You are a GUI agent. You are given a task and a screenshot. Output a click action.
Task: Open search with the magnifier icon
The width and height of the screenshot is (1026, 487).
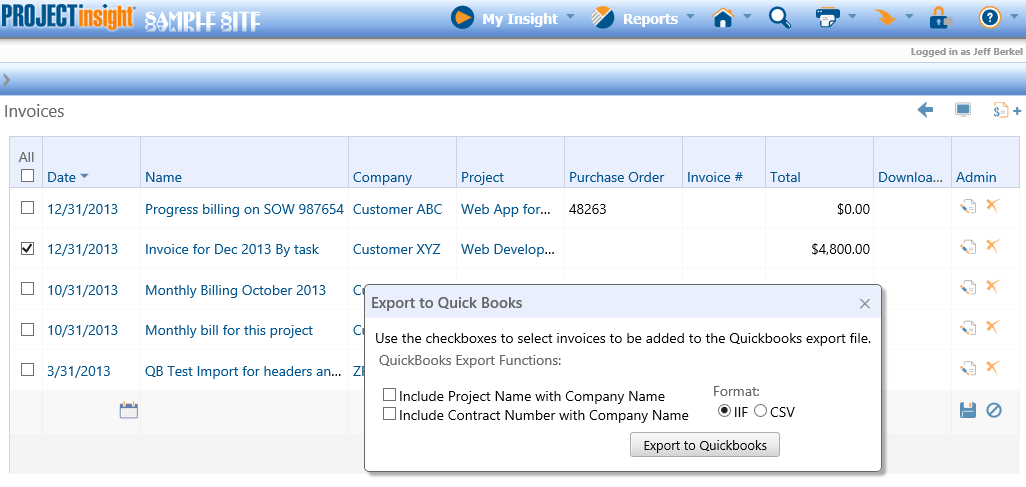coord(779,18)
